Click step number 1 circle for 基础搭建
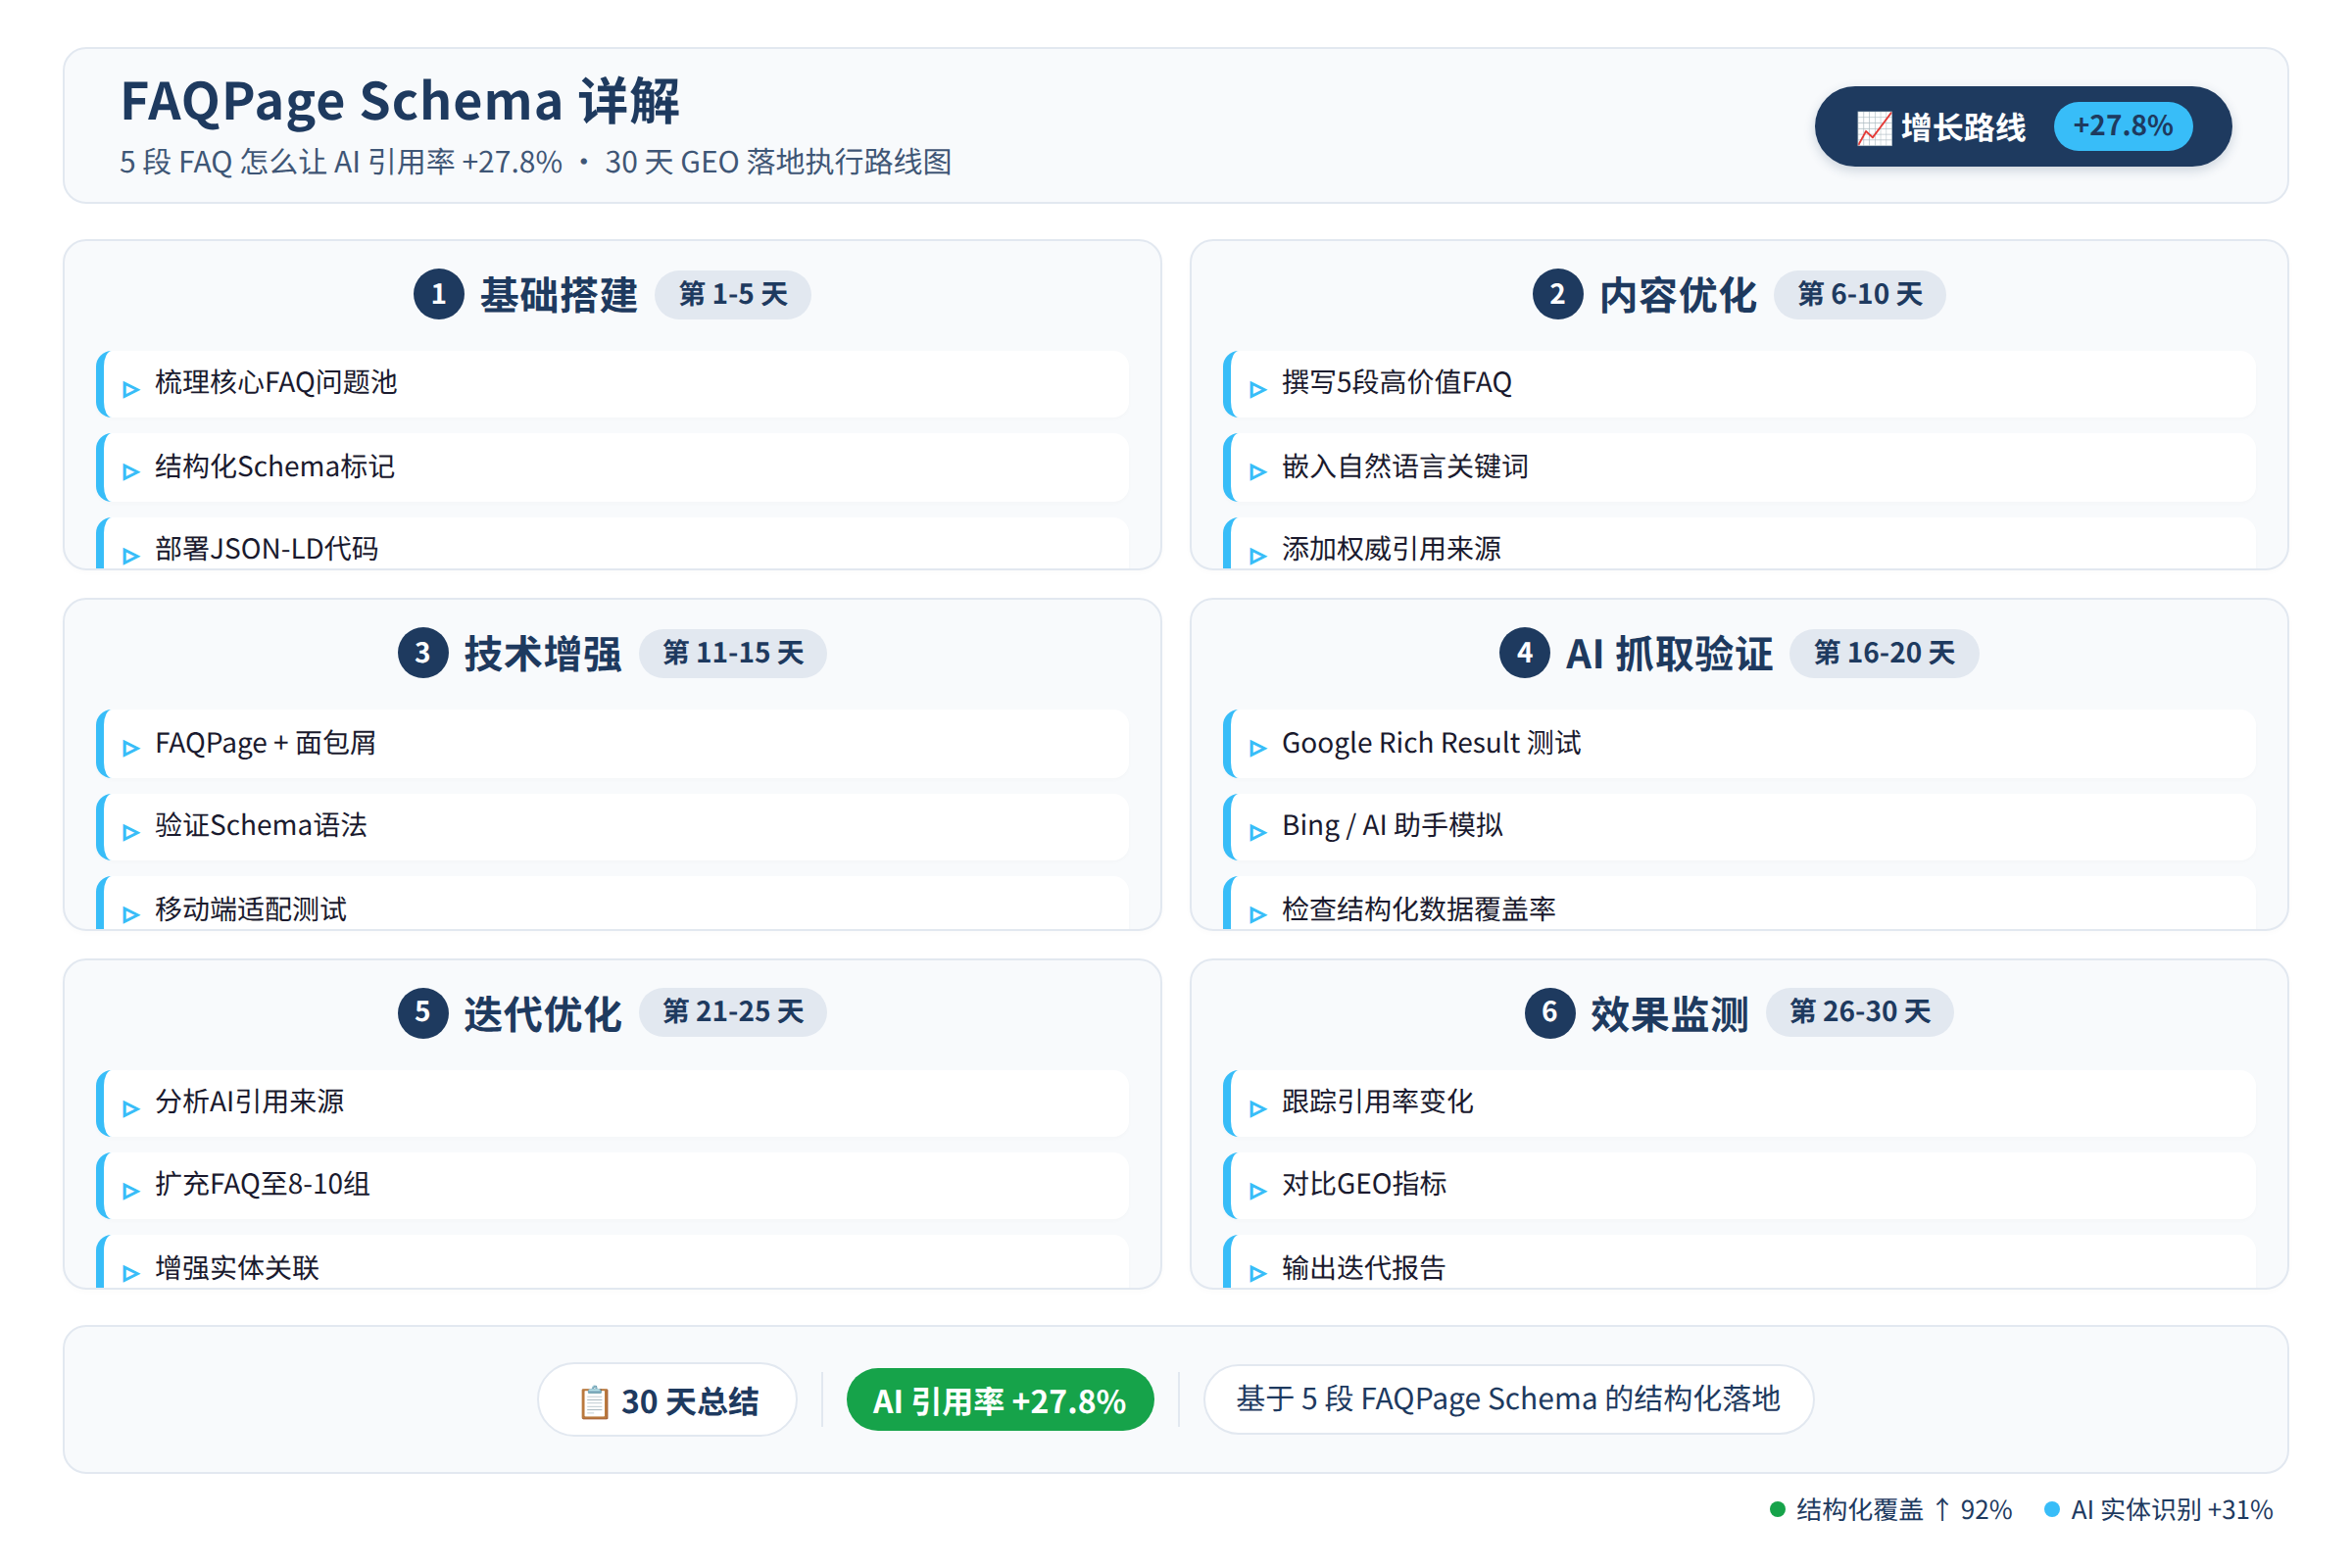 click(x=438, y=294)
